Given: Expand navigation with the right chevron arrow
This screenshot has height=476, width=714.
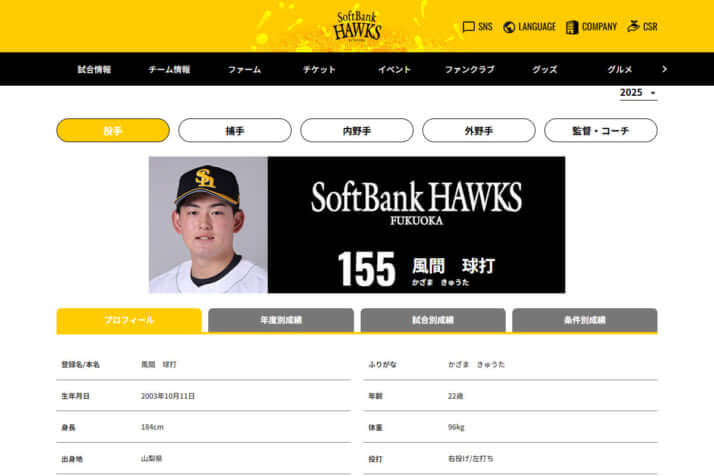Looking at the screenshot, I should click(664, 69).
